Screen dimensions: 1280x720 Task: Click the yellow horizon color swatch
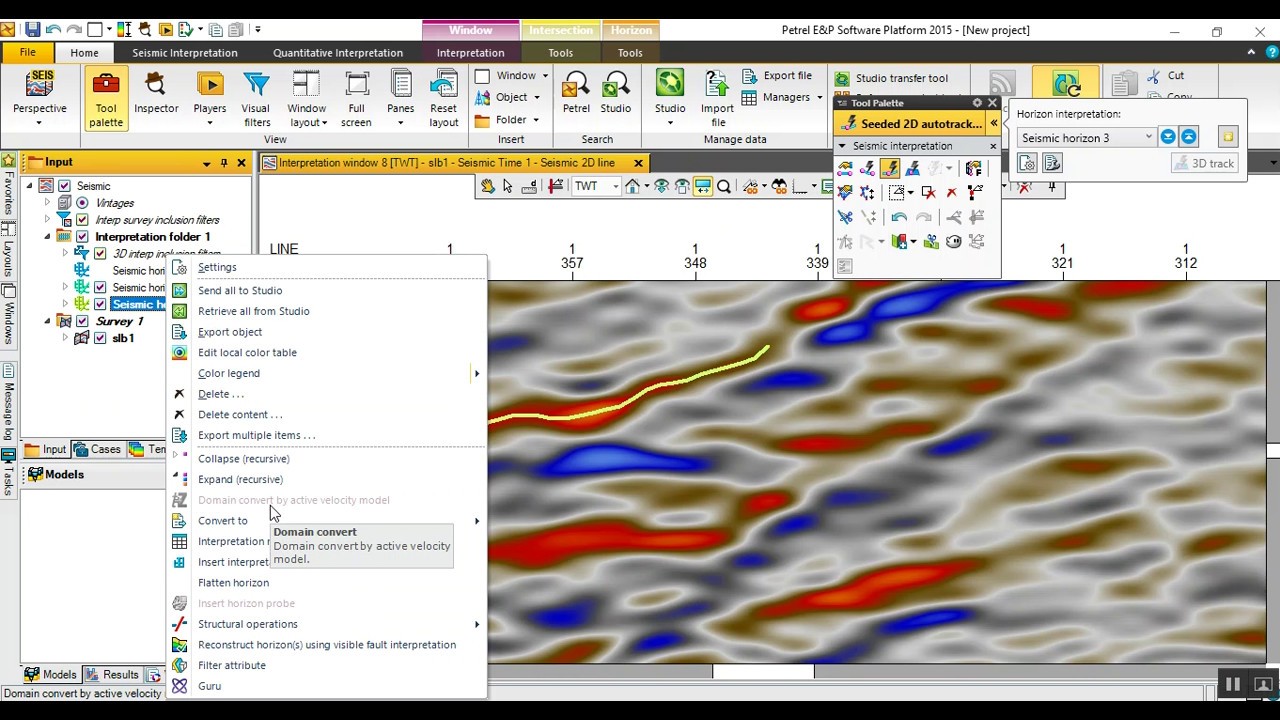[1228, 137]
